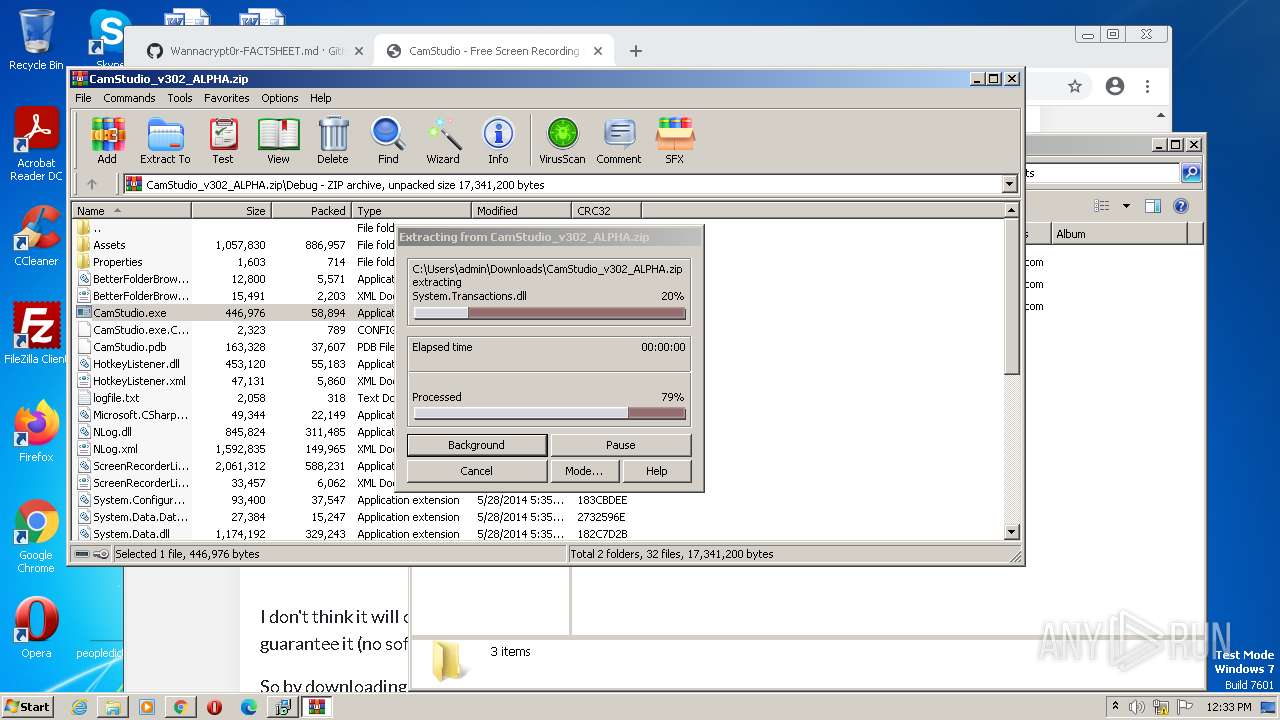Image resolution: width=1280 pixels, height=720 pixels.
Task: Open a new Chrome tab
Action: 636,51
